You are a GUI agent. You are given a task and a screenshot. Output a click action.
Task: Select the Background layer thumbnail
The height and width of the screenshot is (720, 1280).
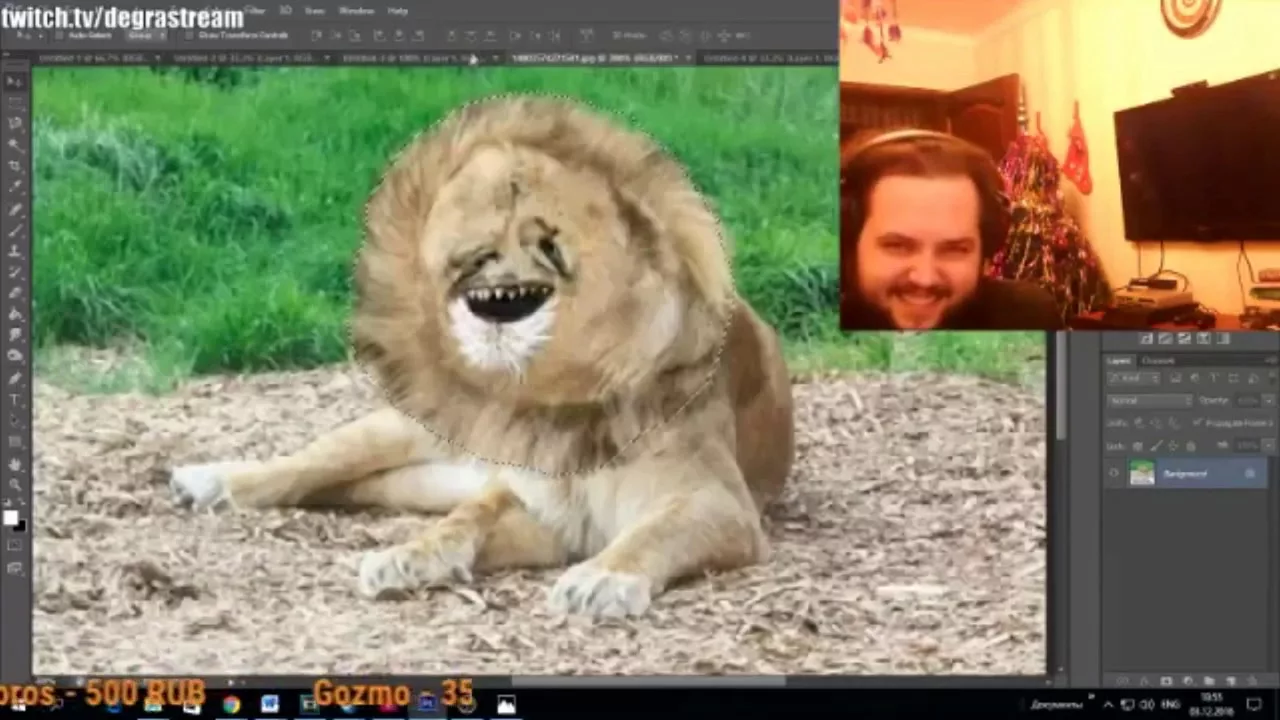point(1142,474)
